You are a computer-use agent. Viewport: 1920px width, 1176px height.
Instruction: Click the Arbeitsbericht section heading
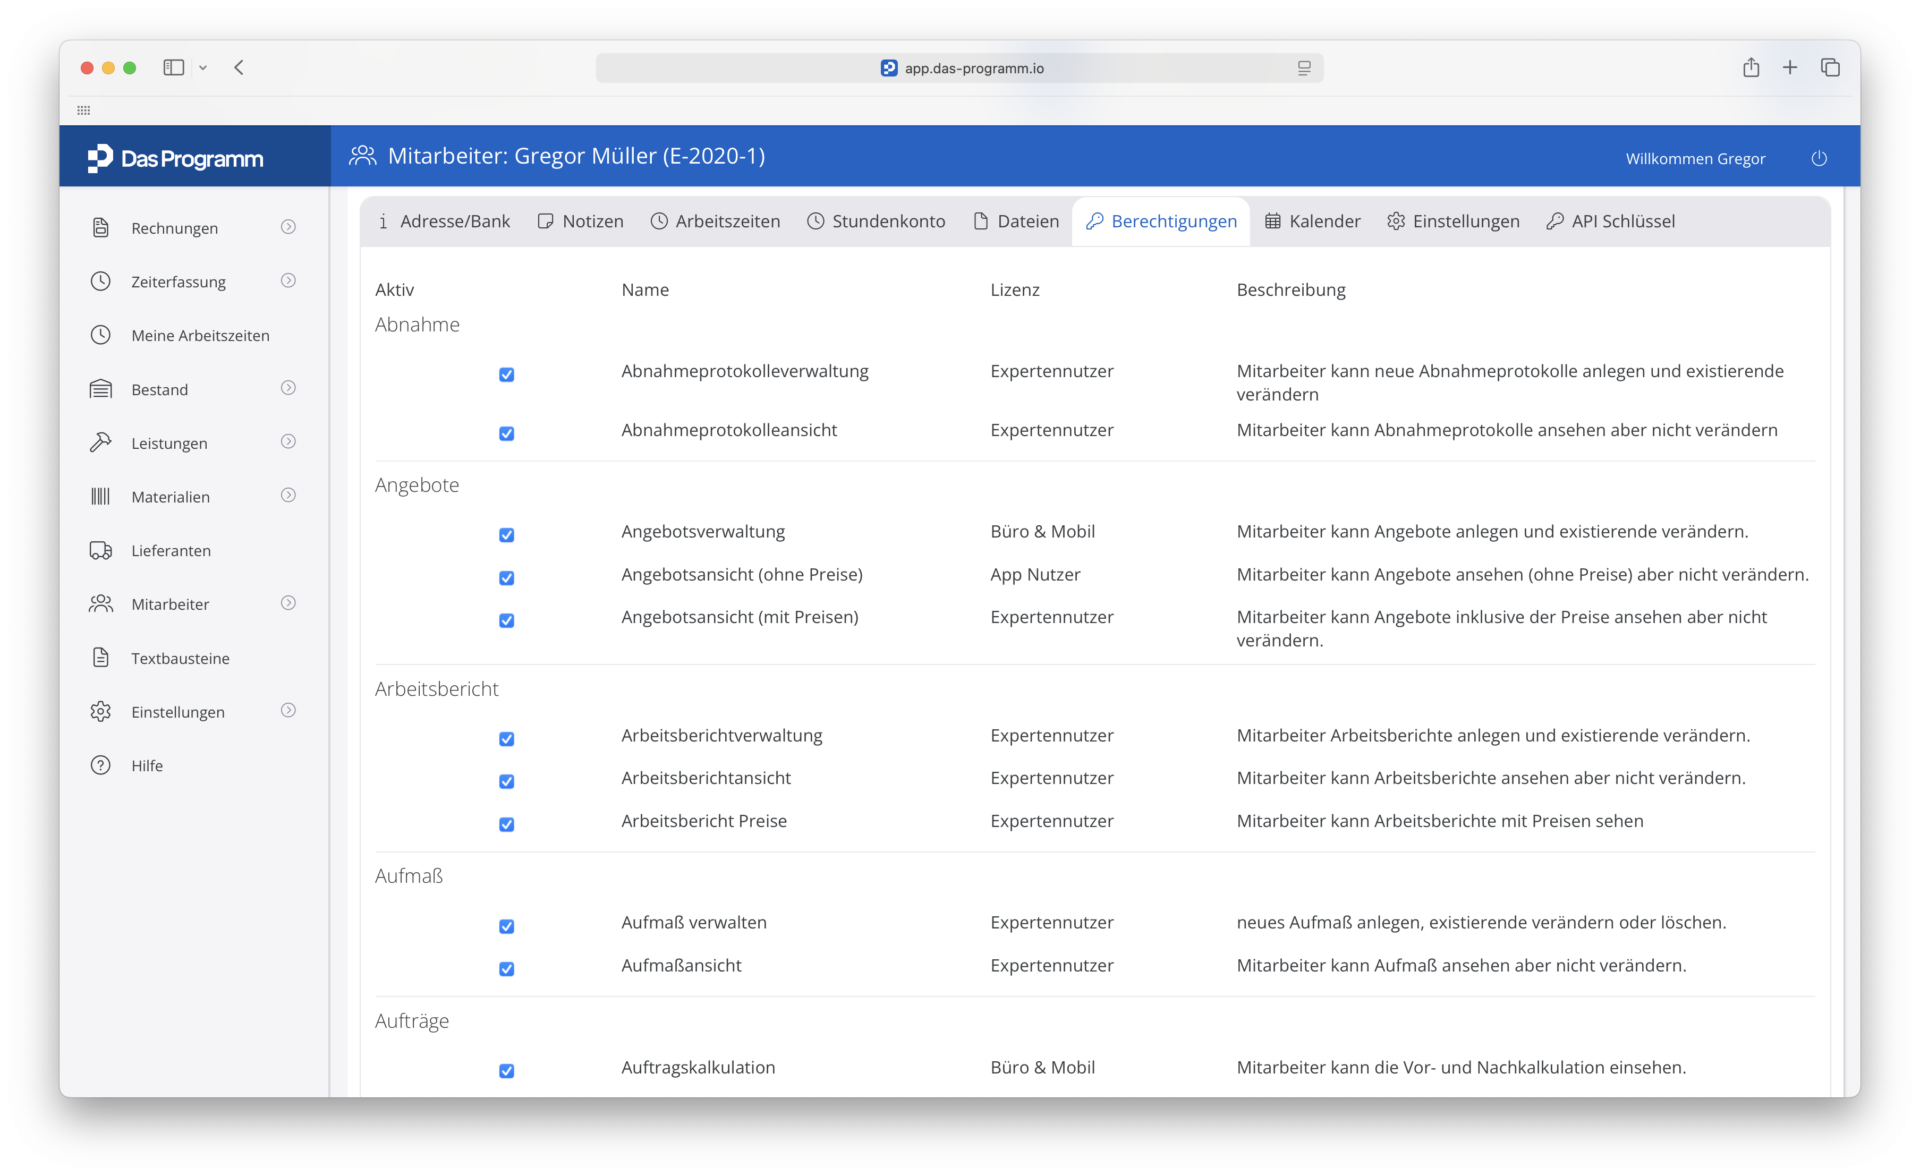click(436, 688)
